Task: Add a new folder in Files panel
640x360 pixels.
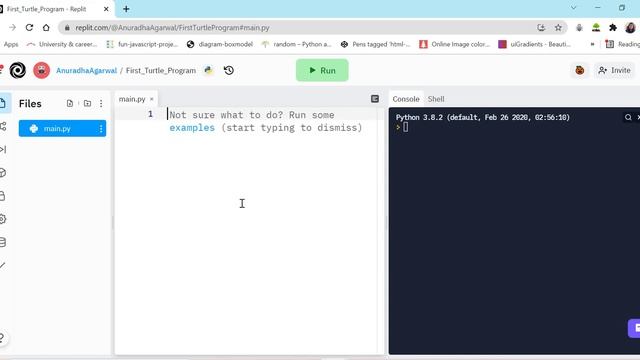Action: click(87, 103)
